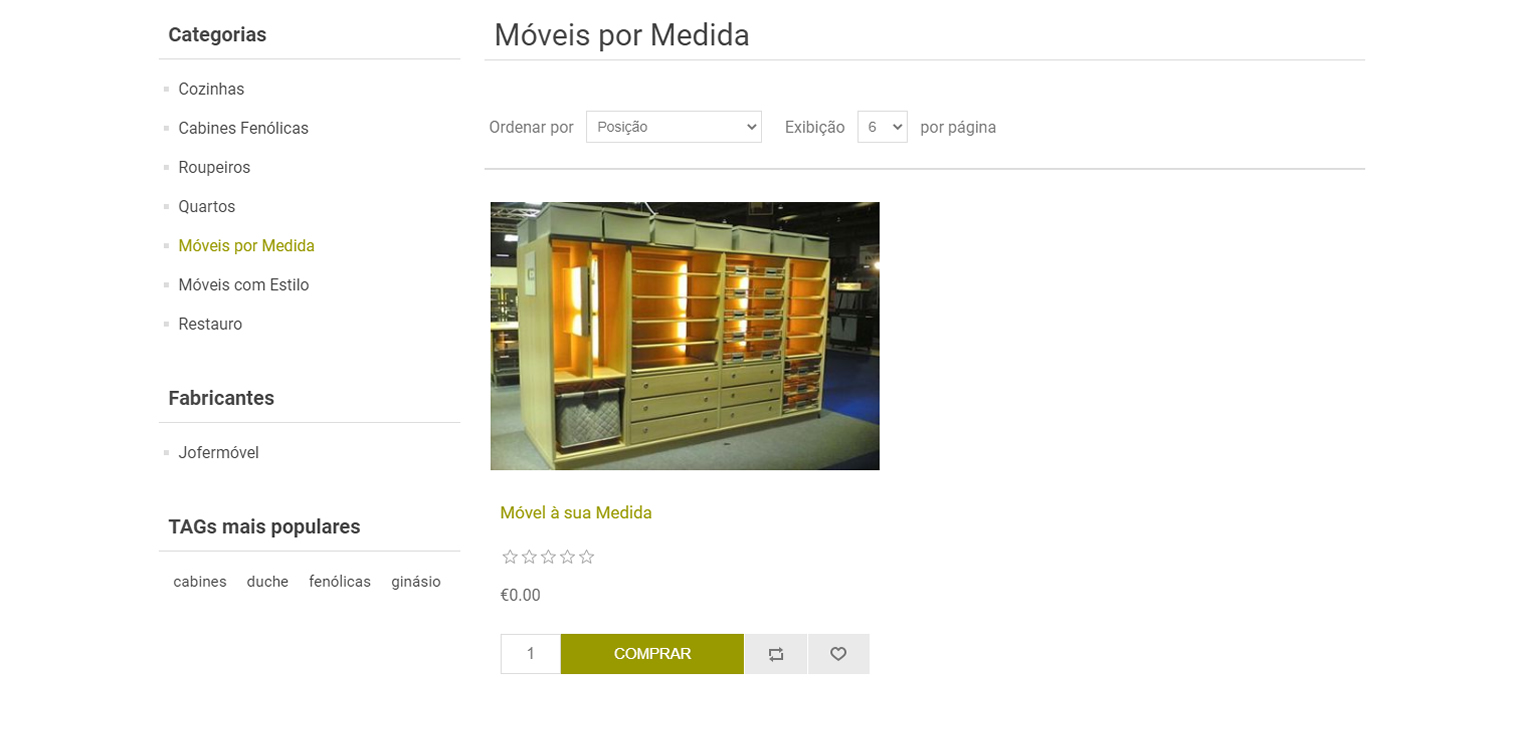Open Roupeiros category

click(214, 167)
